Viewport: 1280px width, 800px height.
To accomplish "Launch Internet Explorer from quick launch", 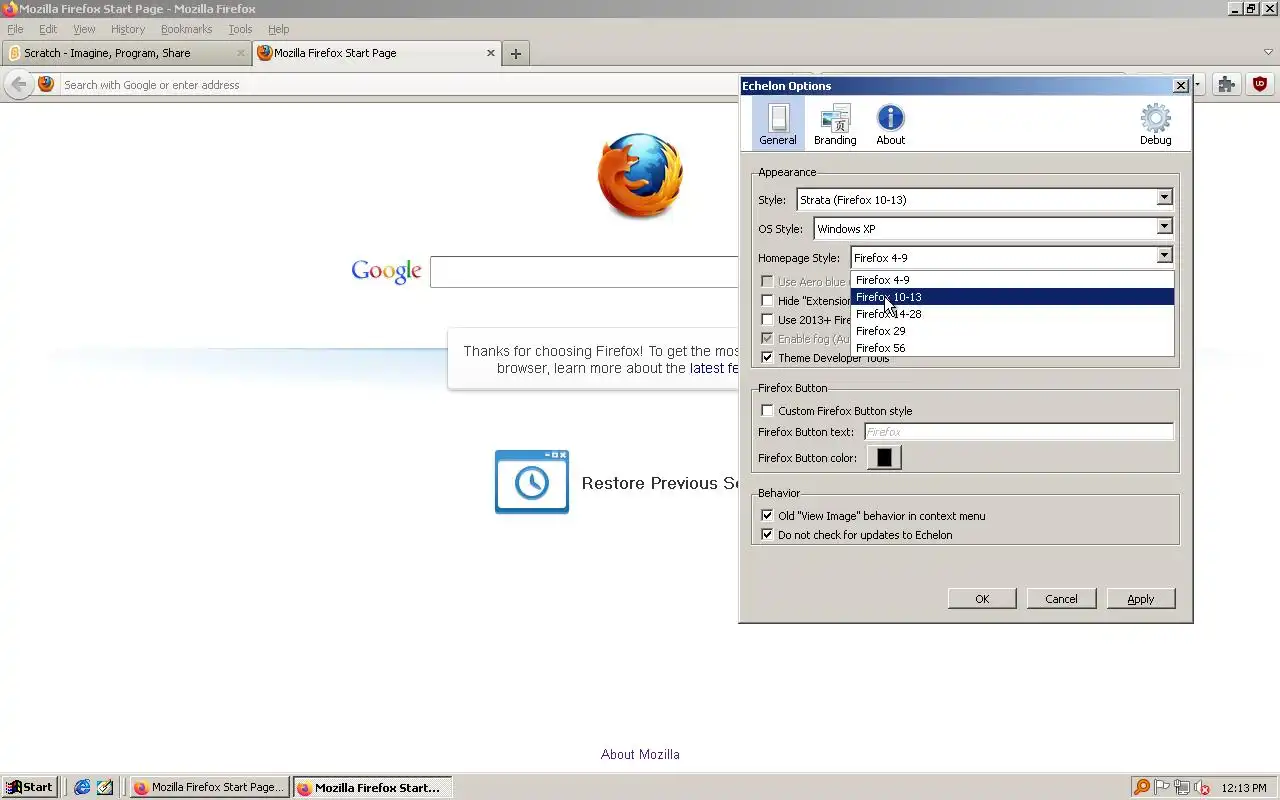I will tap(82, 787).
